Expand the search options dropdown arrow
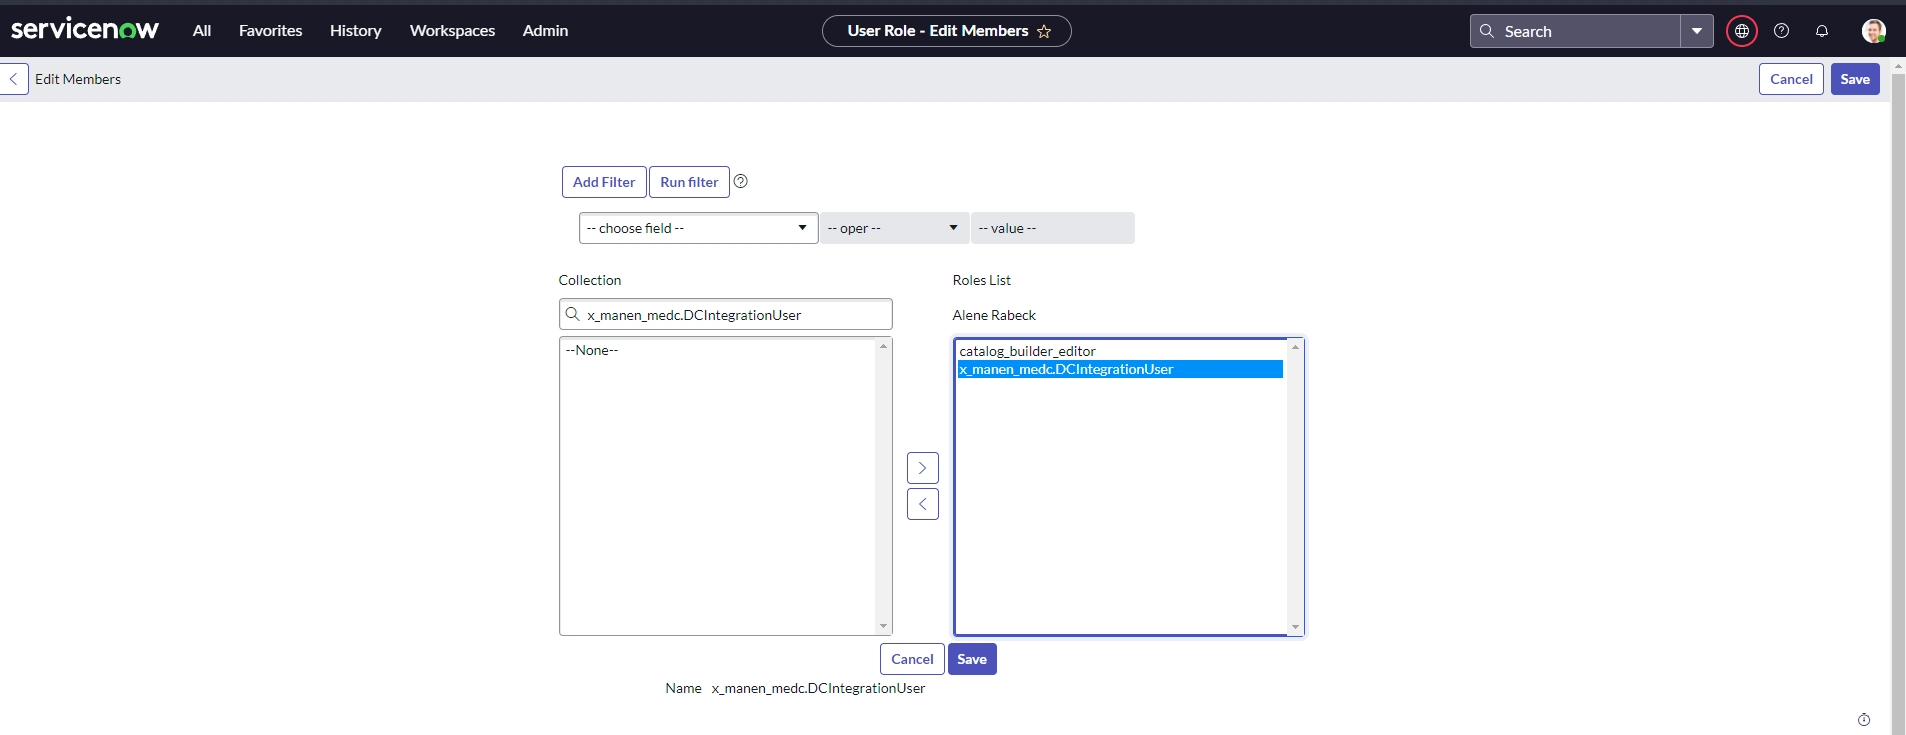This screenshot has width=1906, height=735. click(x=1697, y=31)
